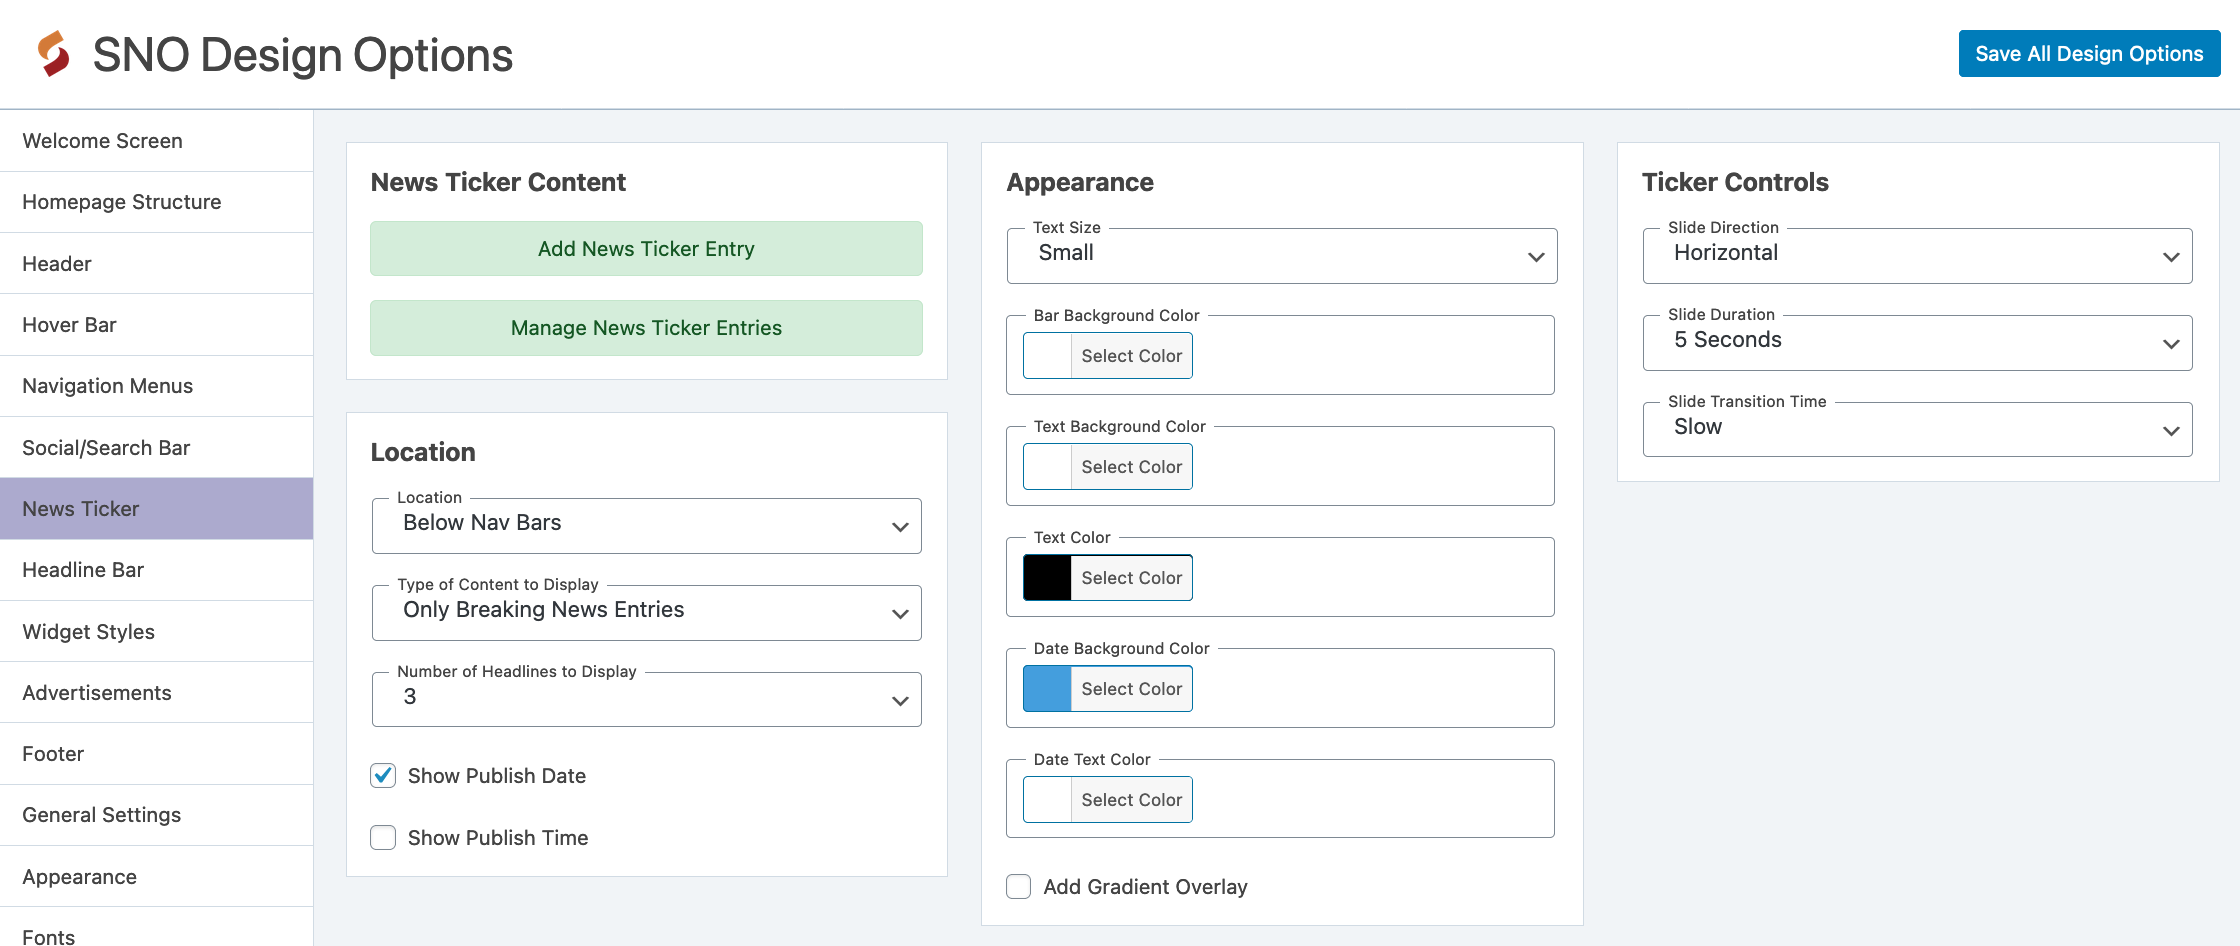
Task: Open Slide Duration dropdown
Action: click(1917, 343)
